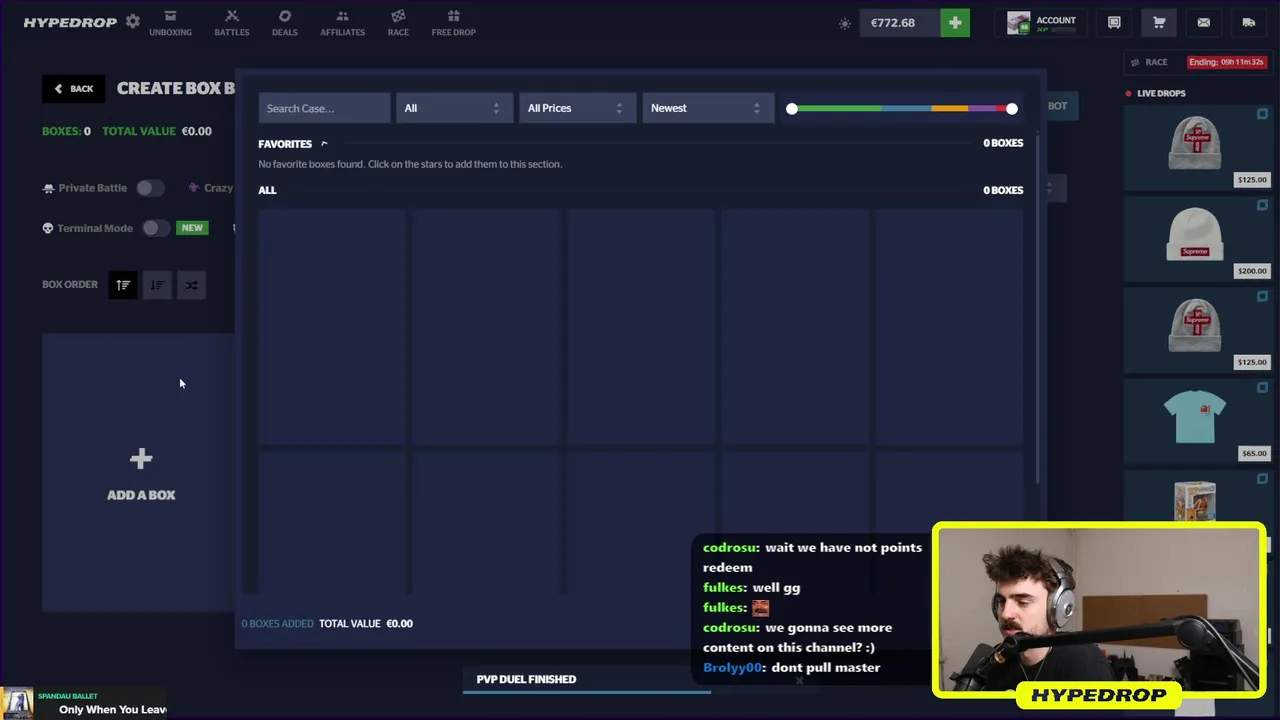1280x720 pixels.
Task: Click the green segment of price slider
Action: 839,108
